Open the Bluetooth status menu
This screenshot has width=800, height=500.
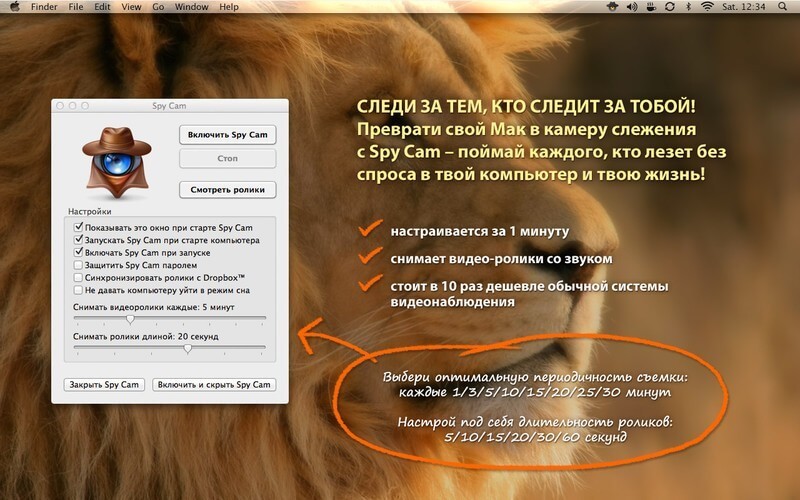tap(688, 7)
